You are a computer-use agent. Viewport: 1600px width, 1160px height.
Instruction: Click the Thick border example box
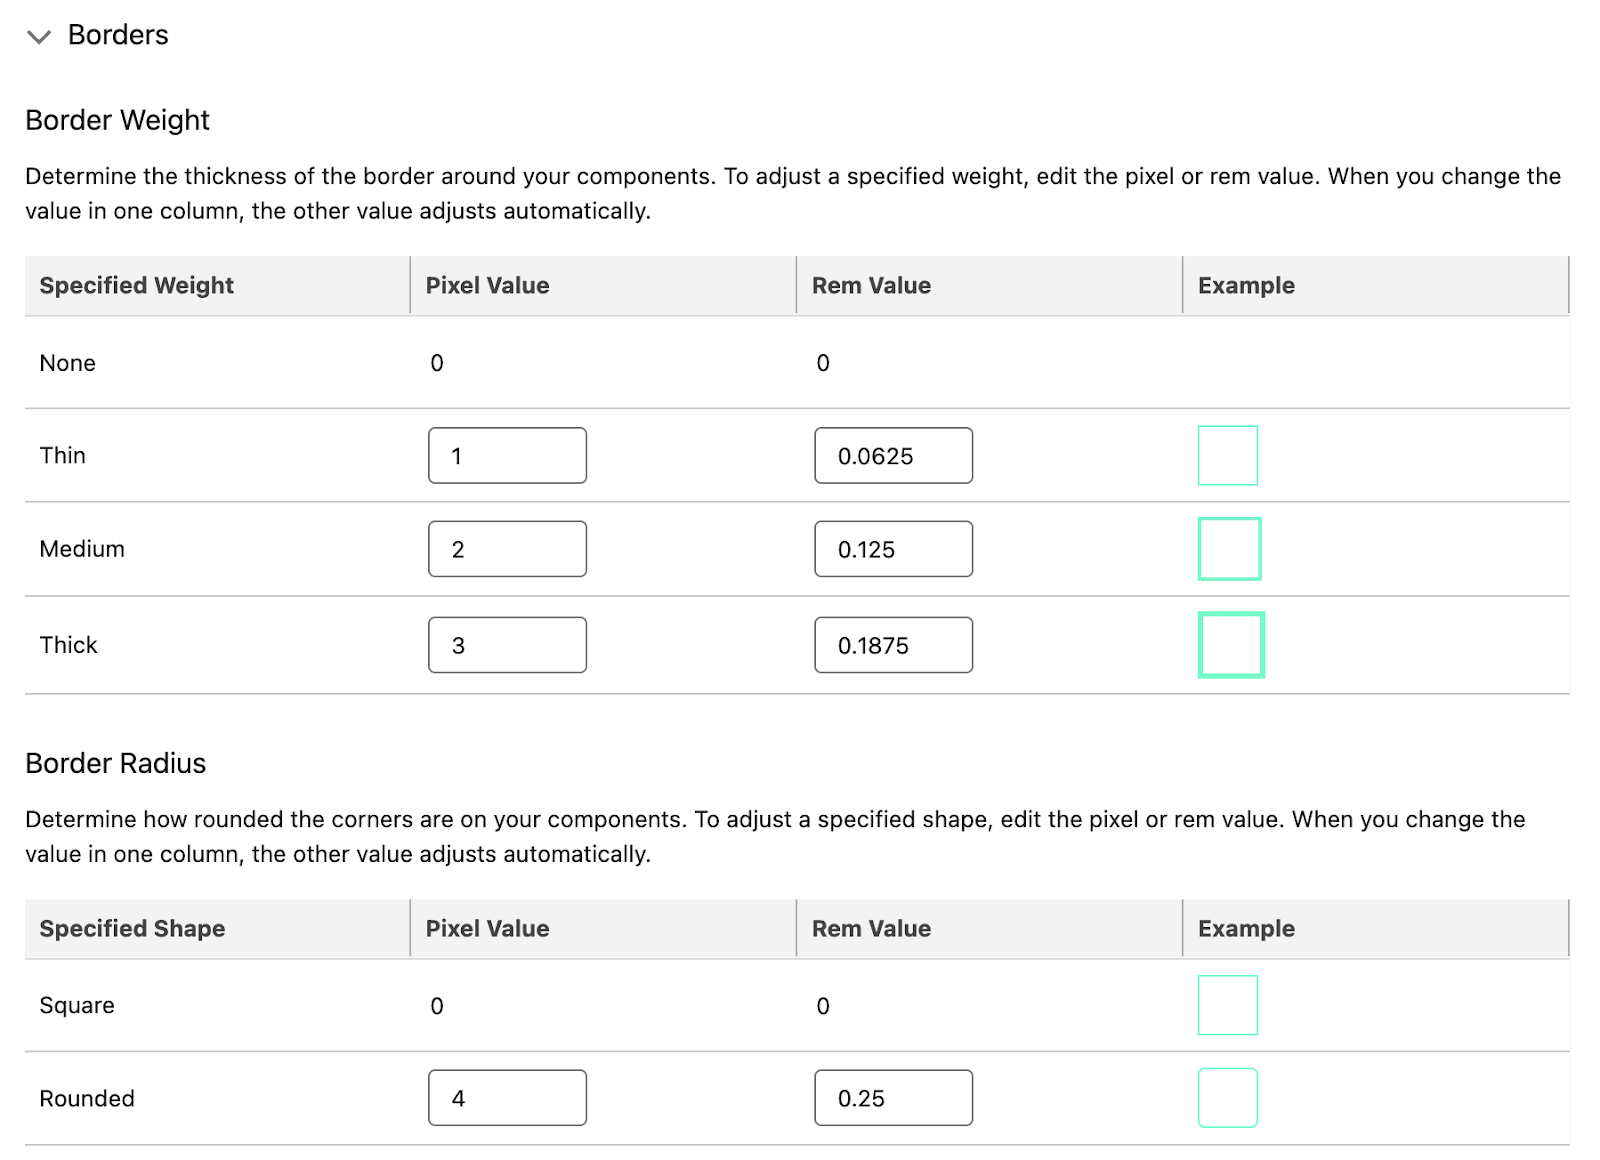(x=1232, y=645)
